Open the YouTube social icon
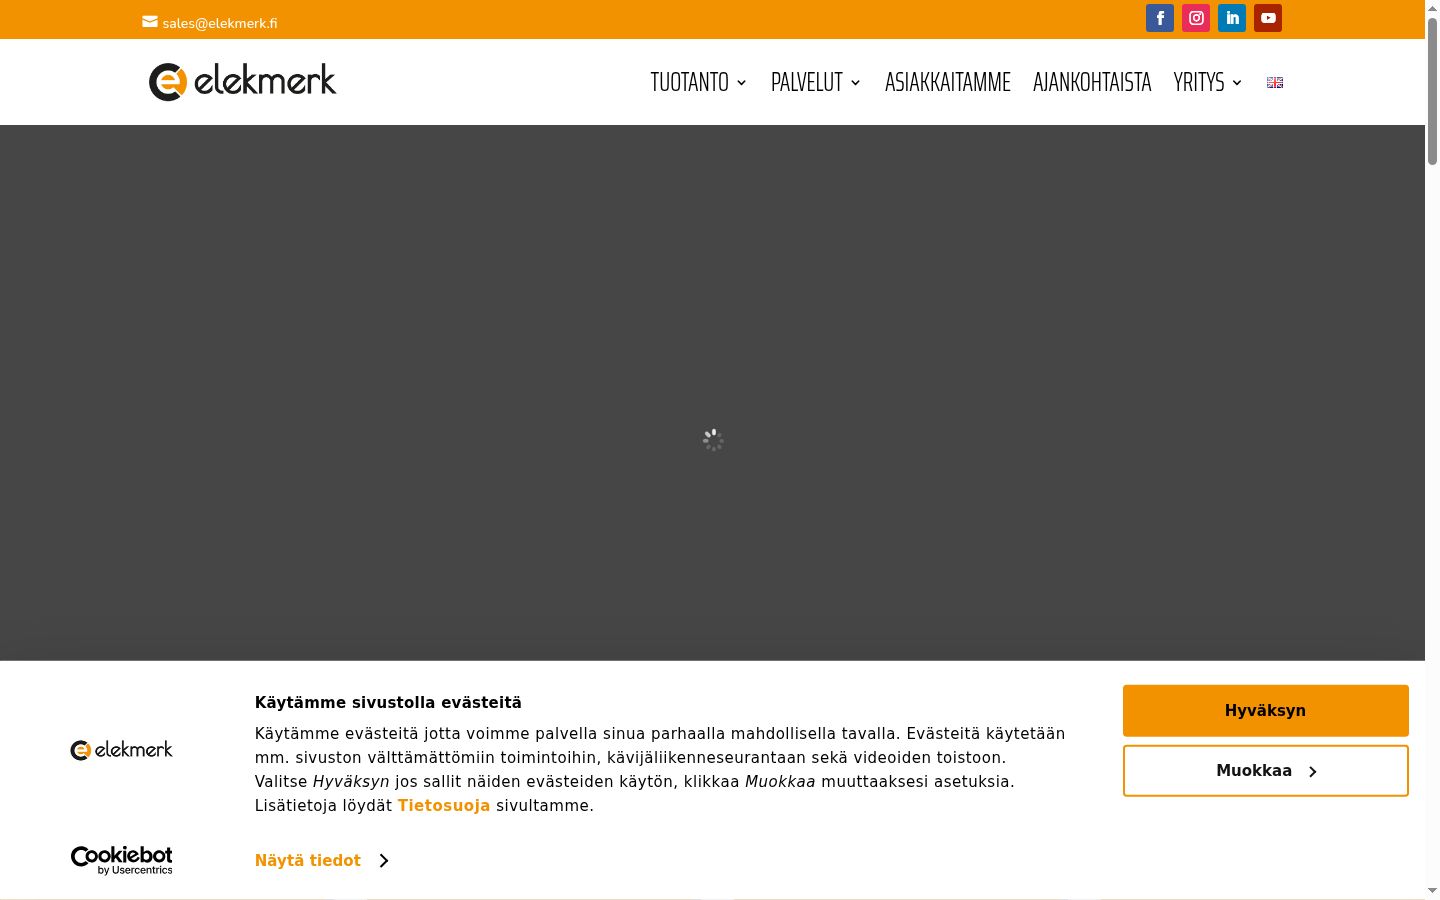This screenshot has height=900, width=1440. pos(1268,18)
